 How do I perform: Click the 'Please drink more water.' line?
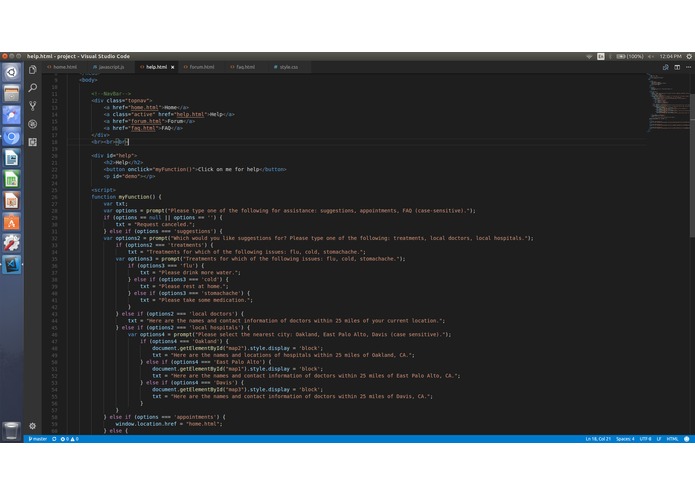click(191, 272)
